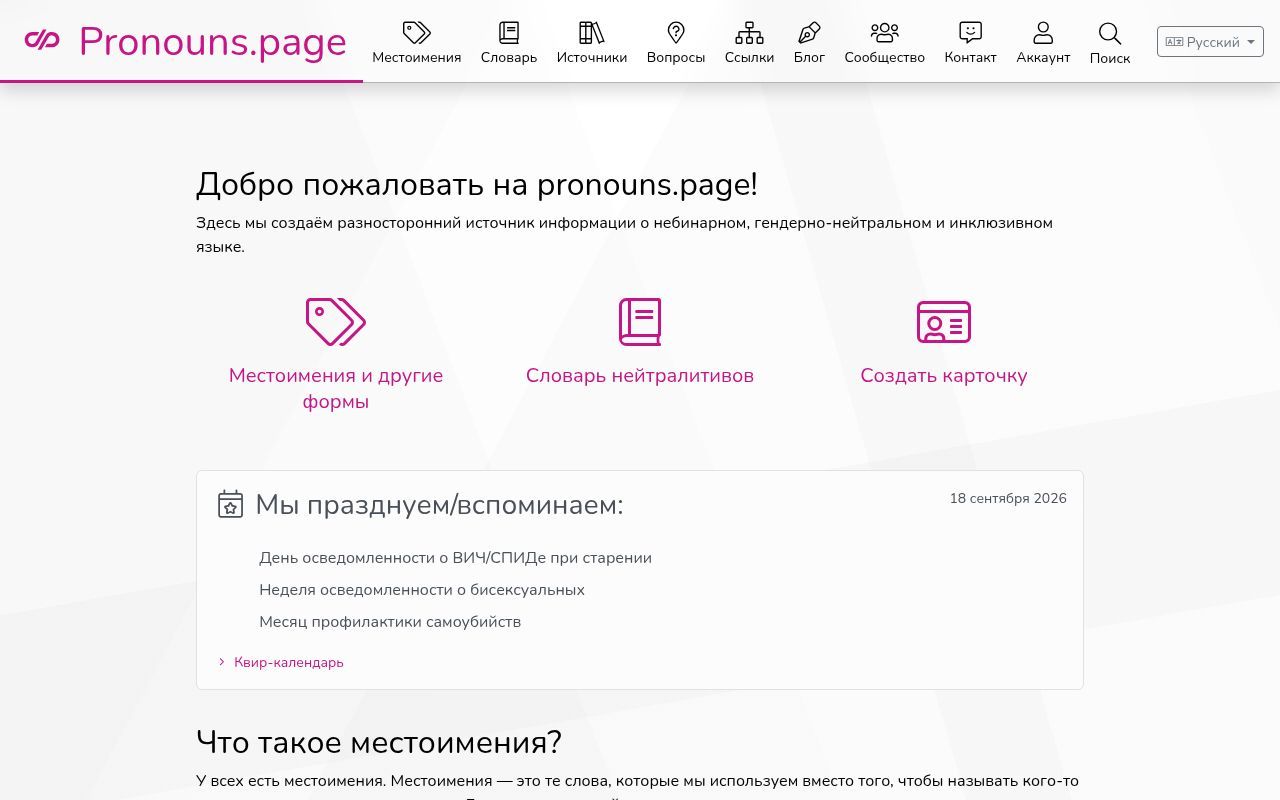This screenshot has width=1280, height=800.
Task: Open the Сообщество people icon
Action: (885, 33)
